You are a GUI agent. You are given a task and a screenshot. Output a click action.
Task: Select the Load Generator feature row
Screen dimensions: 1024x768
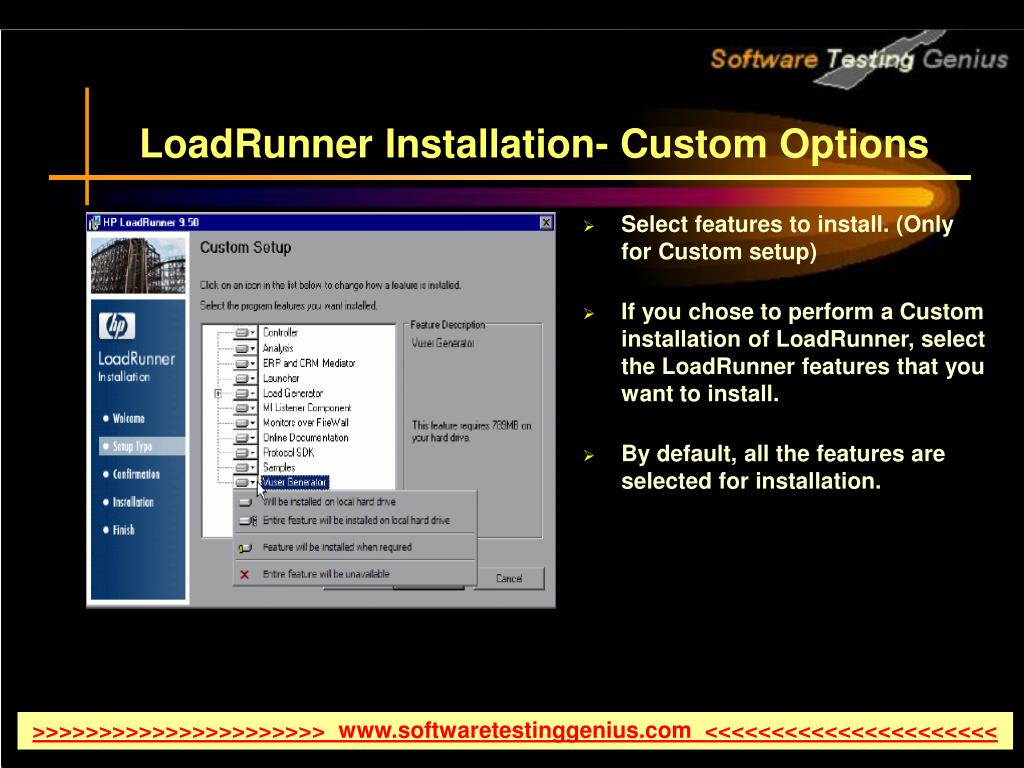point(293,393)
